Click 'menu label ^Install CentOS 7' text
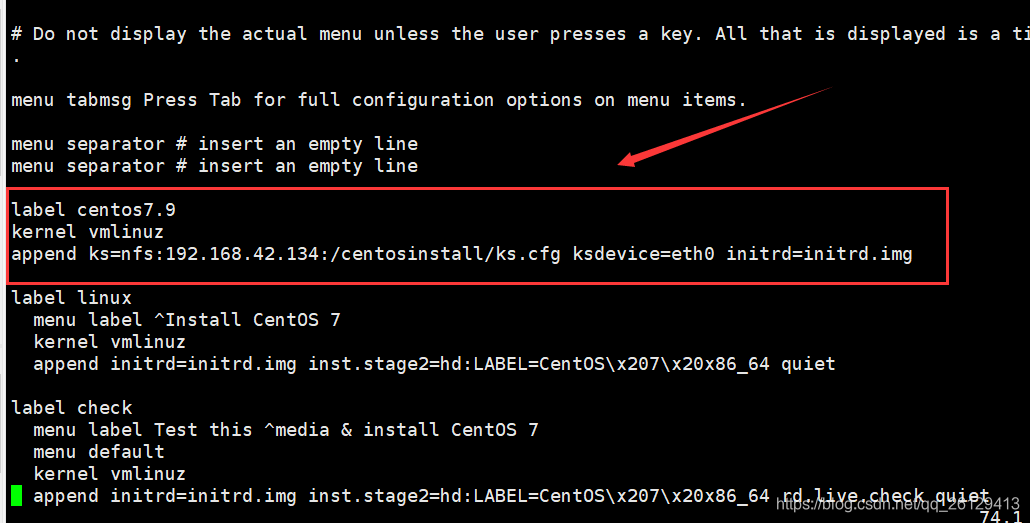Viewport: 1030px width, 523px height. coord(187,320)
